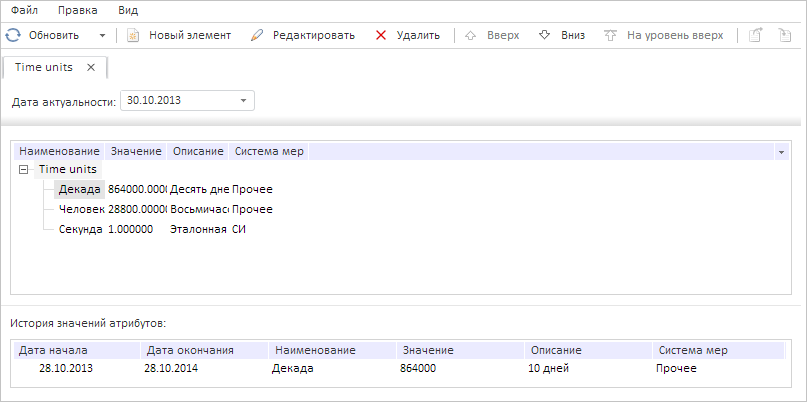Image resolution: width=807 pixels, height=402 pixels.
Task: Click the red Удалить cross icon
Action: click(x=381, y=35)
